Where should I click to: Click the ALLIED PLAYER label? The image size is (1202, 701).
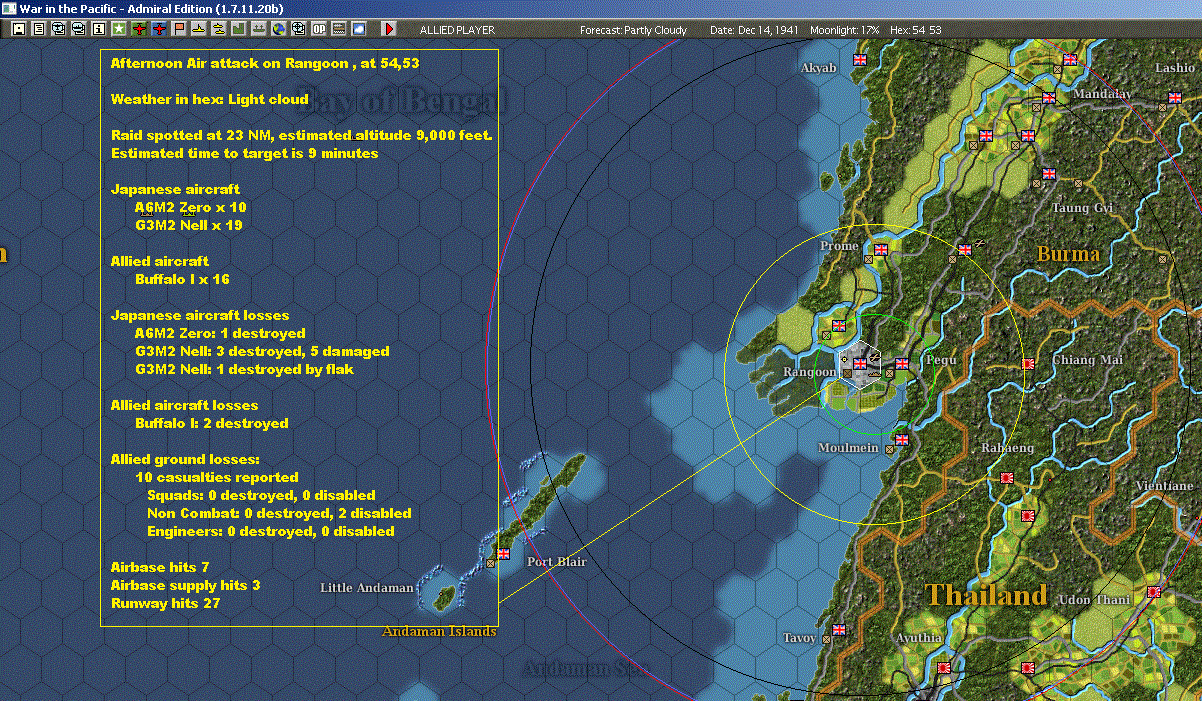pos(457,30)
